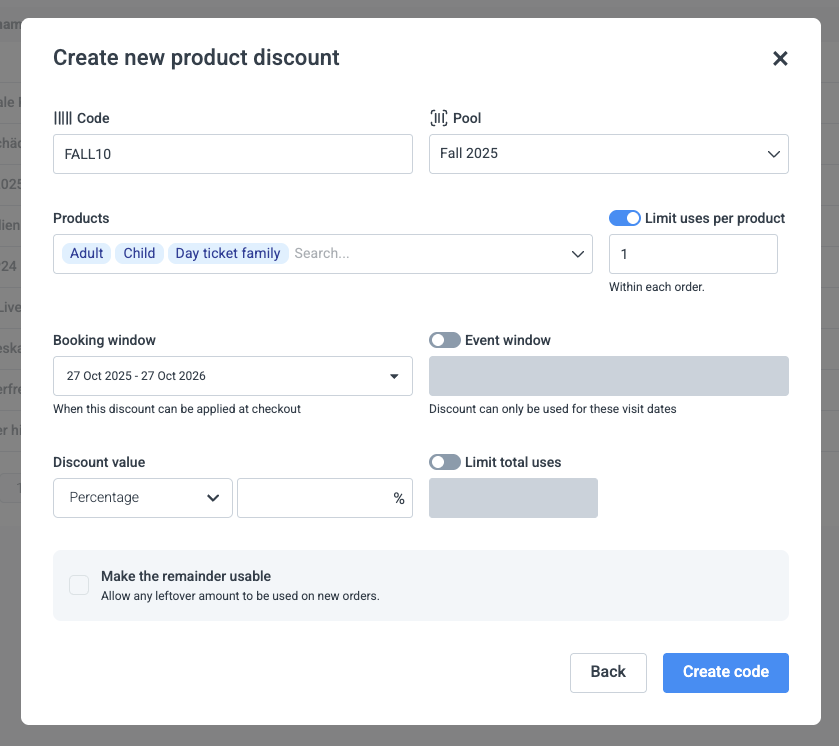This screenshot has width=839, height=746.
Task: Open the Percentage discount type dropdown
Action: 143,498
